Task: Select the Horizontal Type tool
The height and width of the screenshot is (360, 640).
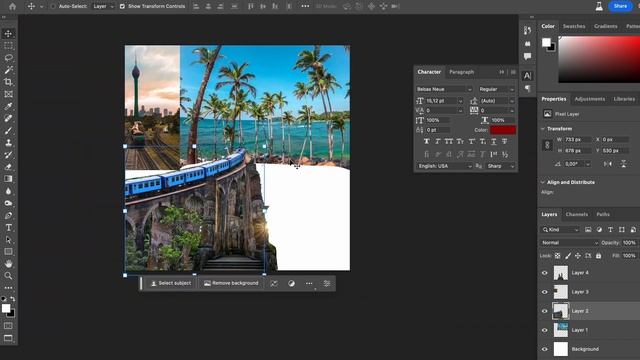Action: tap(8, 227)
